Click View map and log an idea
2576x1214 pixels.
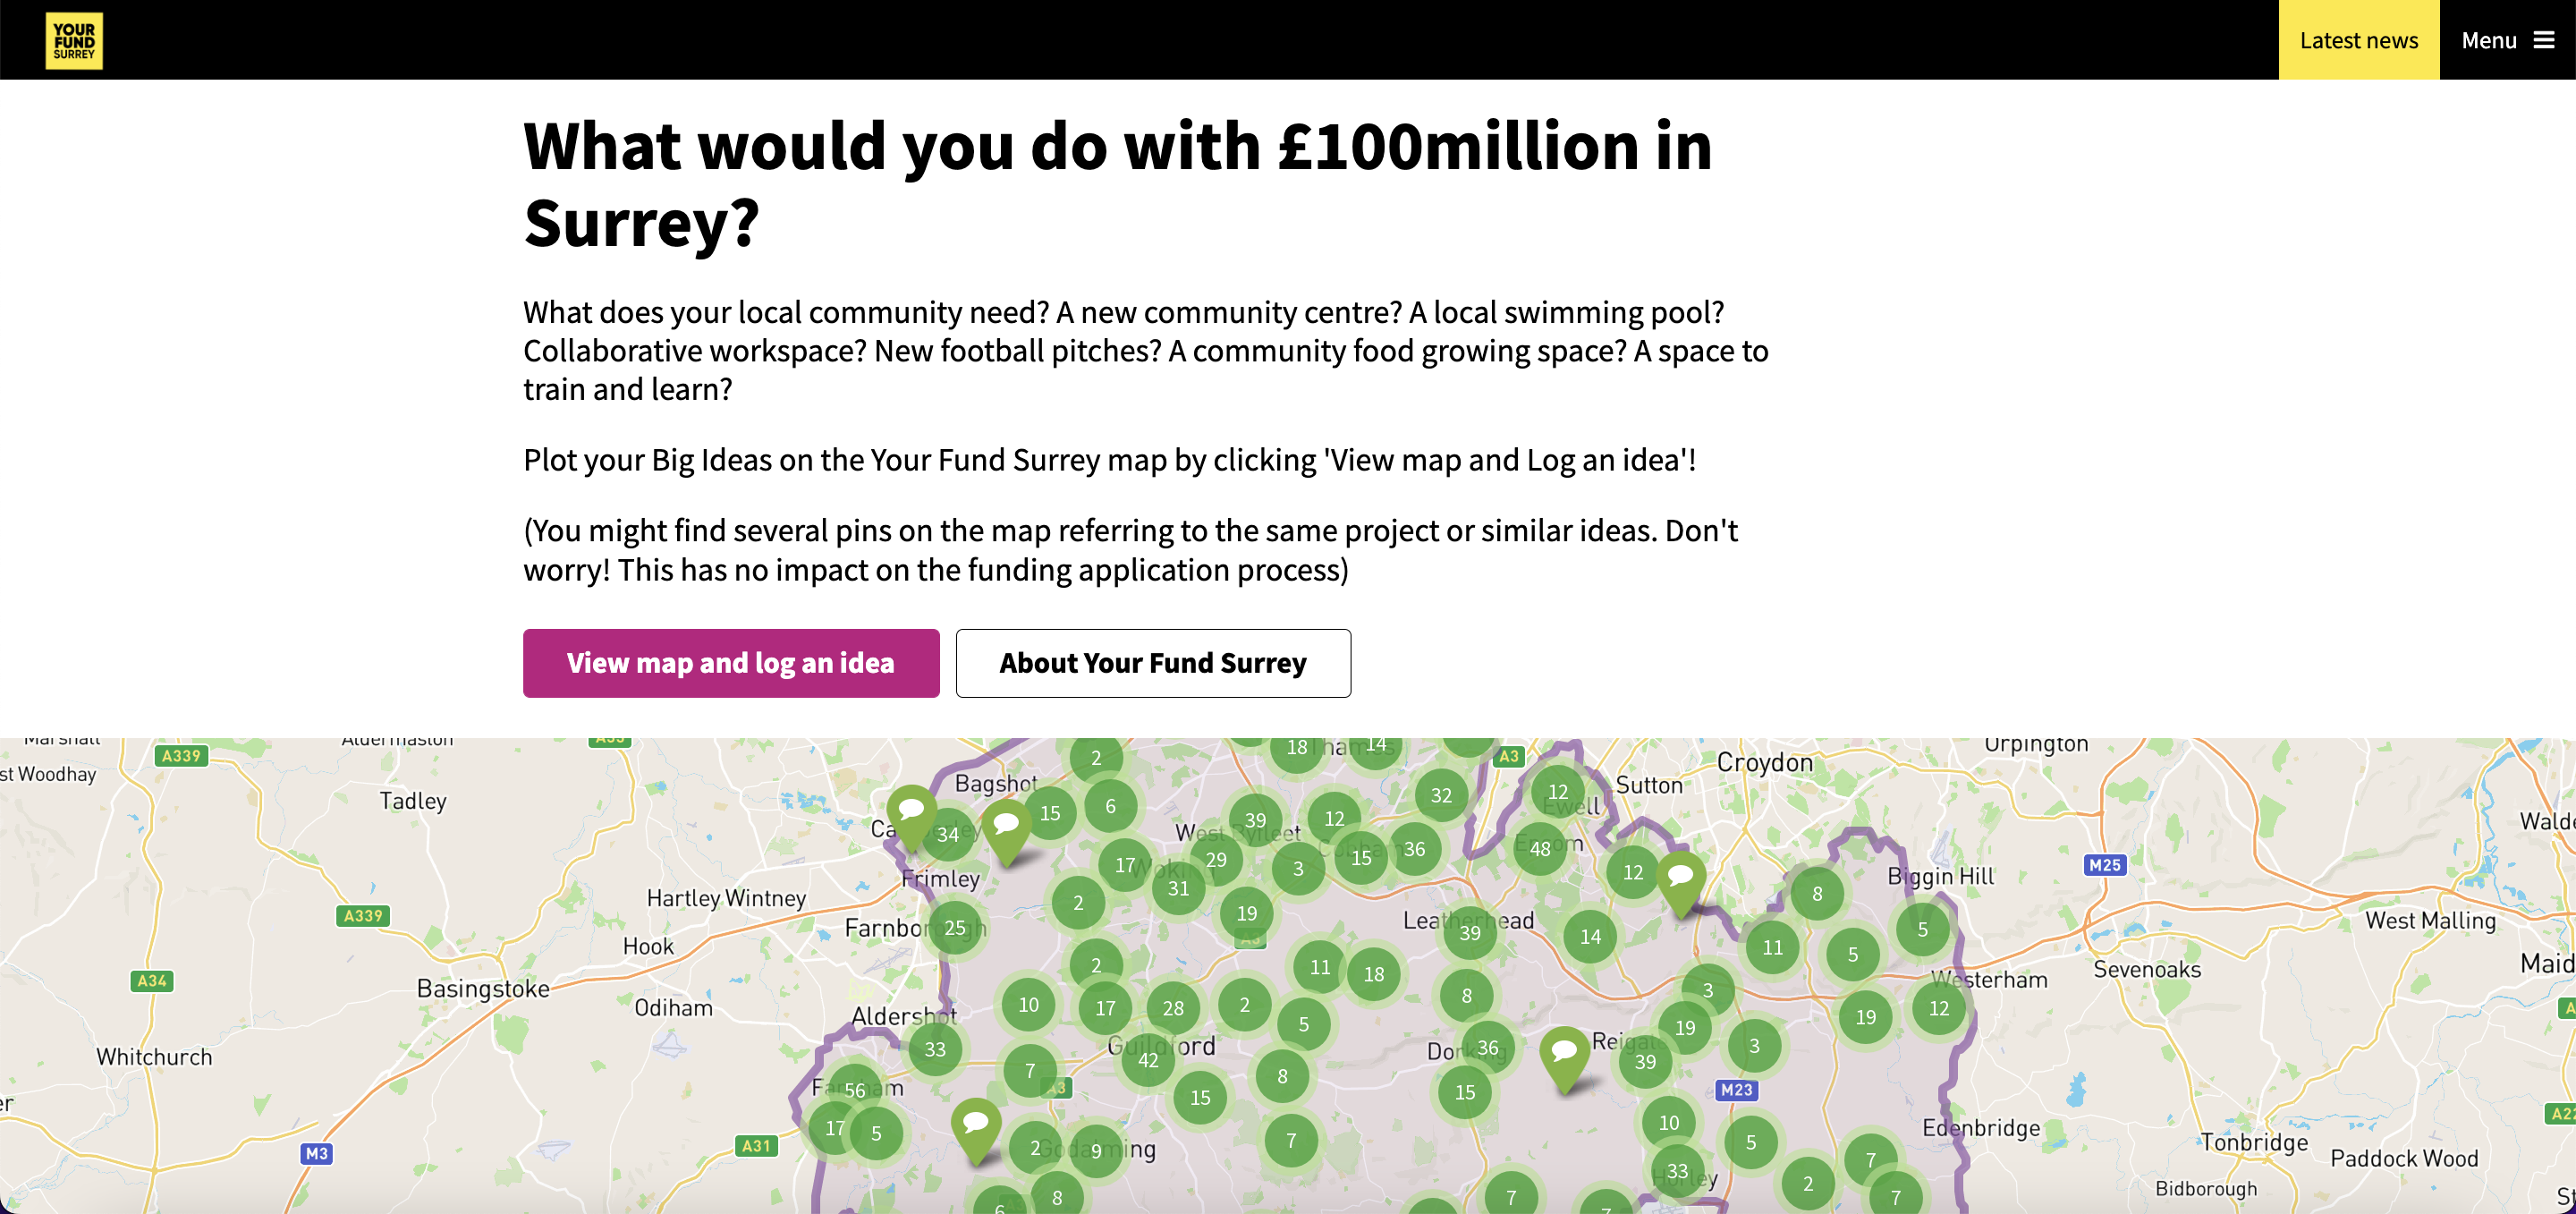(x=731, y=663)
